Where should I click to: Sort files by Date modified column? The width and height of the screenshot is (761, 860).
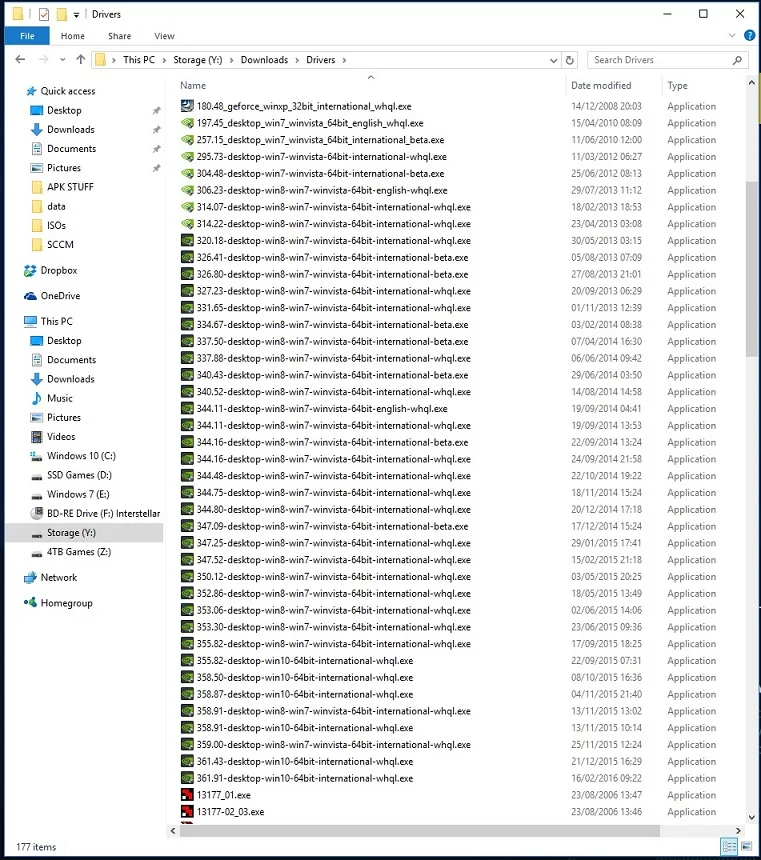pos(601,86)
